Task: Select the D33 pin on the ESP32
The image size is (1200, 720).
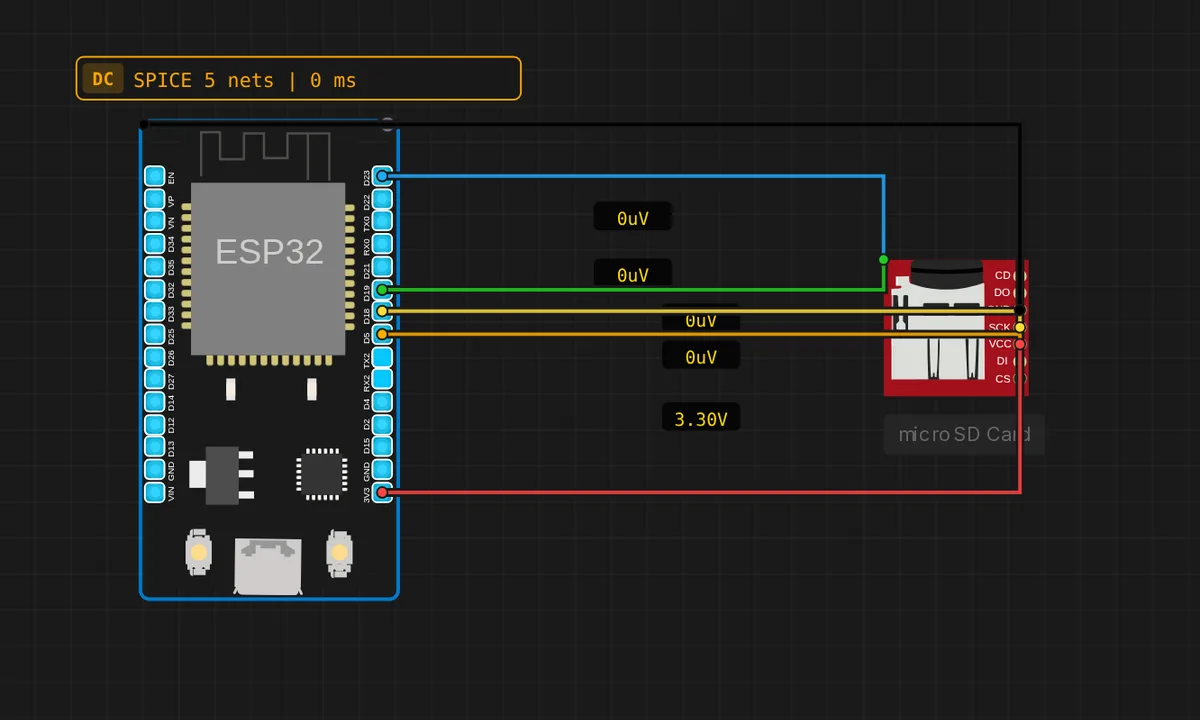Action: pos(154,312)
